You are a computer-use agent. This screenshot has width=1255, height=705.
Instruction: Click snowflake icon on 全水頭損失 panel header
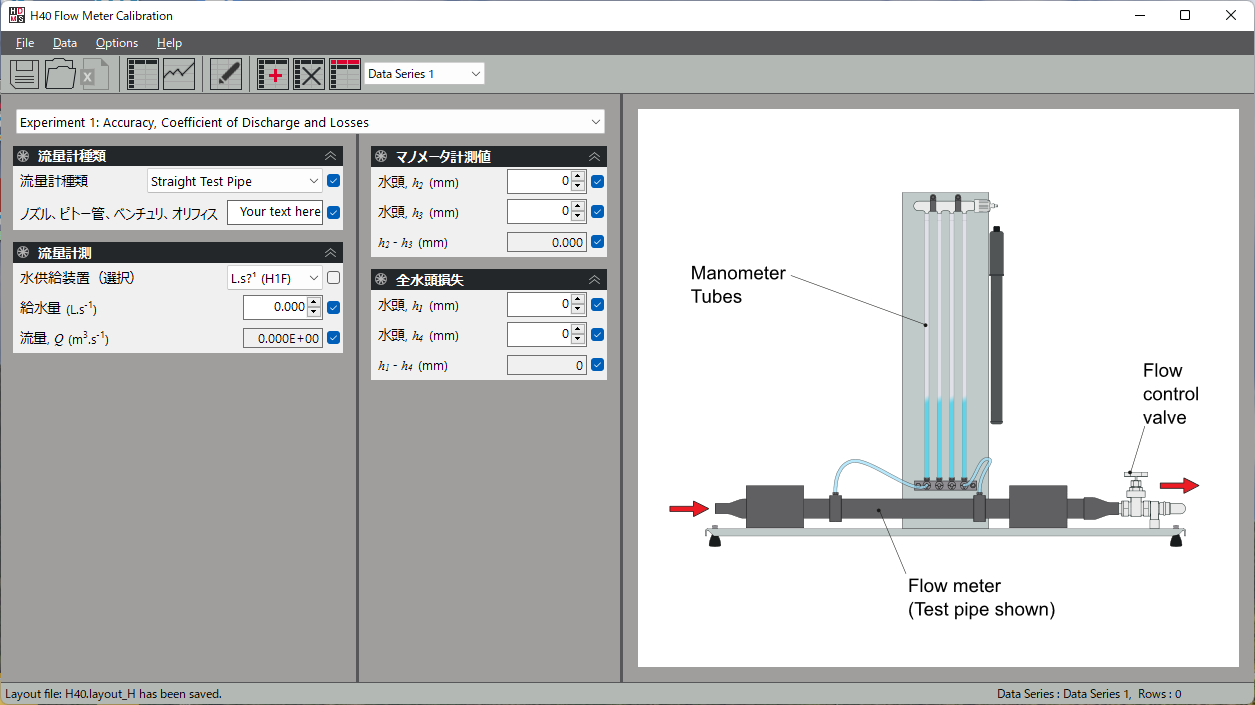pyautogui.click(x=381, y=280)
